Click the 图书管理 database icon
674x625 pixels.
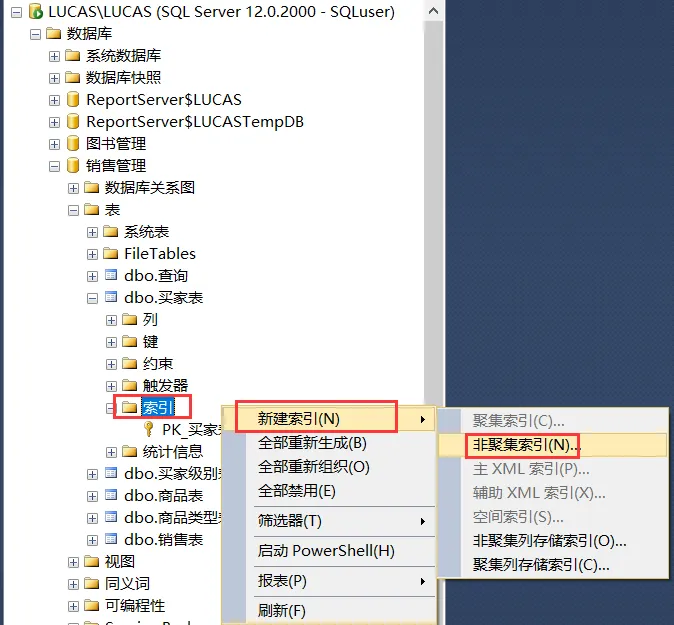(73, 144)
